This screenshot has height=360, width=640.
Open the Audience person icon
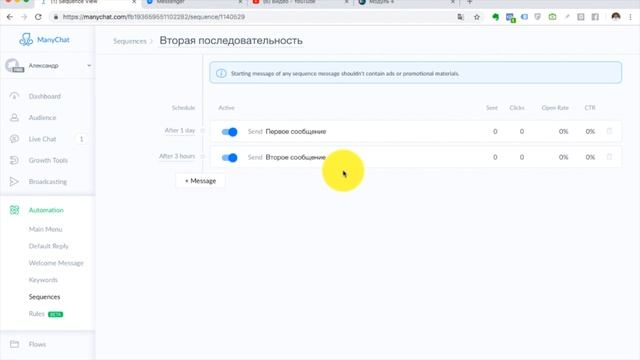click(14, 118)
